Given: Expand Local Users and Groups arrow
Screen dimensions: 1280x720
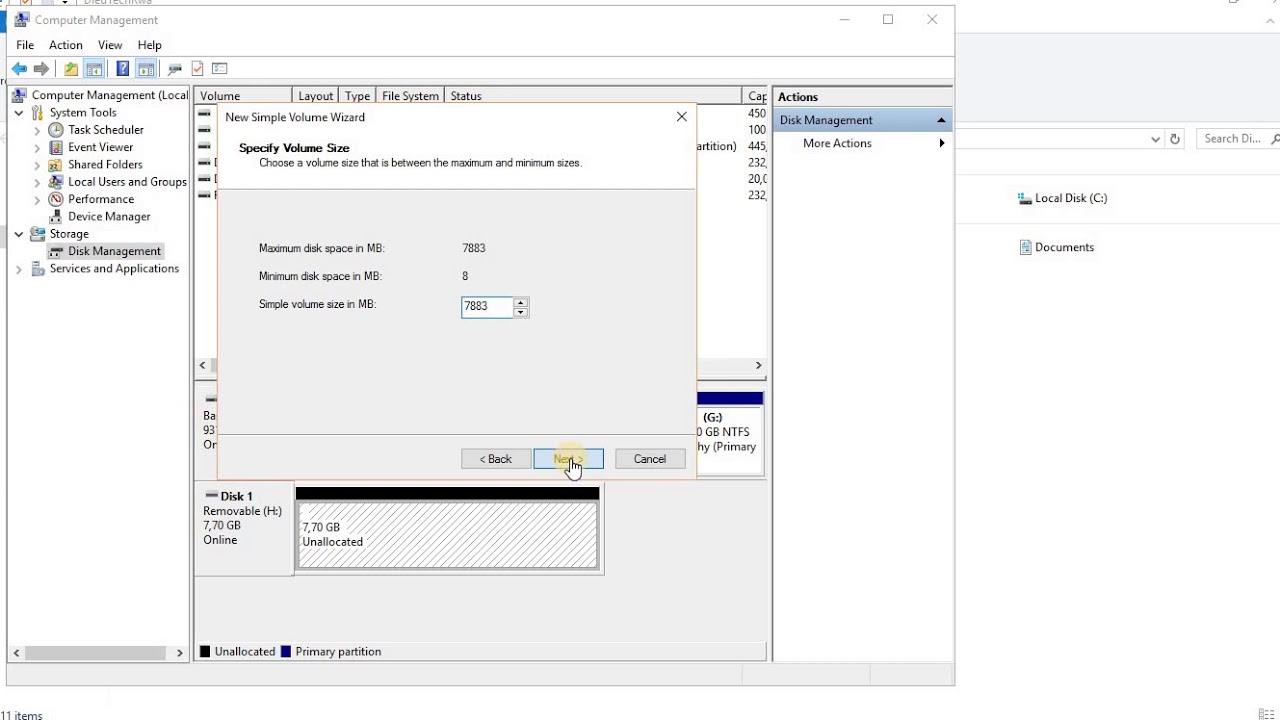Looking at the screenshot, I should coord(37,182).
